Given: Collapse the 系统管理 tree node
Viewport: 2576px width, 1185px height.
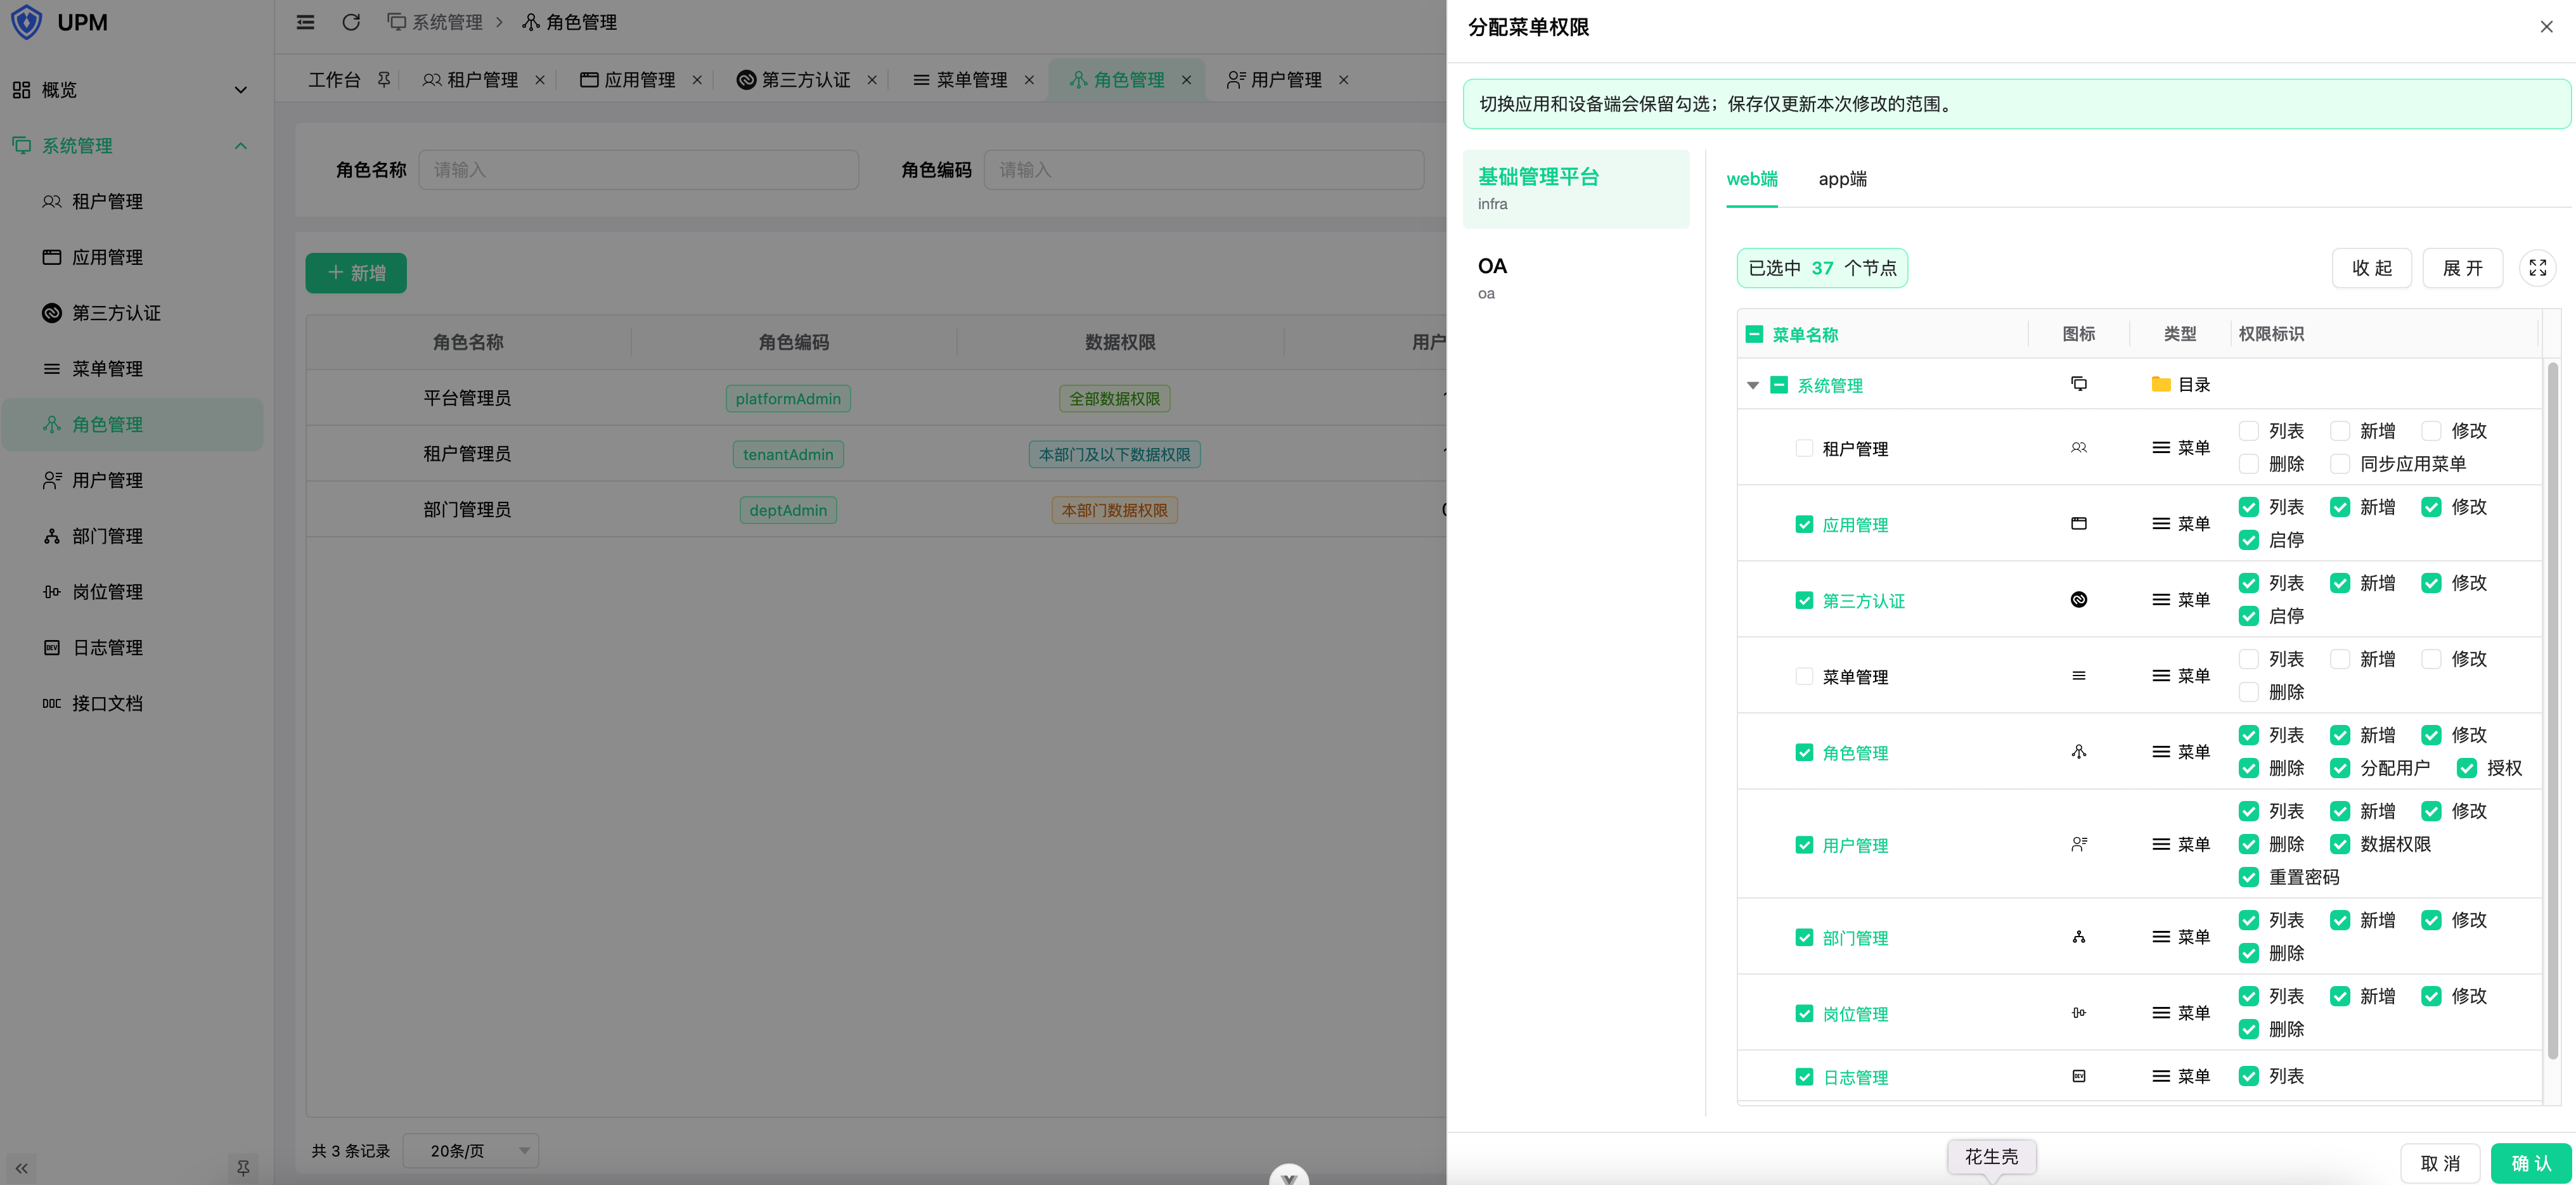Looking at the screenshot, I should (1752, 385).
